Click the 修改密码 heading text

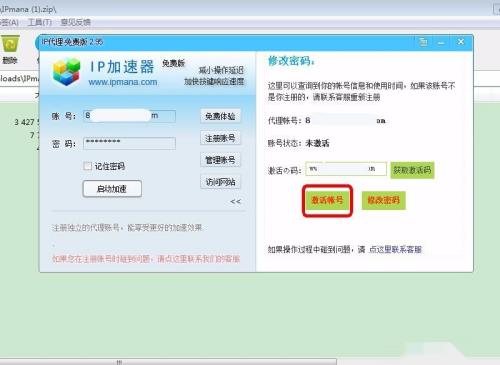click(291, 61)
